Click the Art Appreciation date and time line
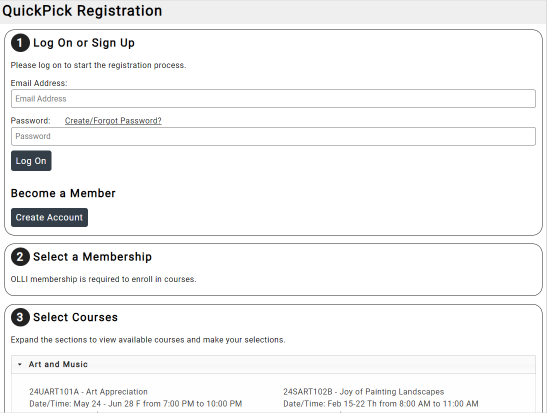 [136, 404]
